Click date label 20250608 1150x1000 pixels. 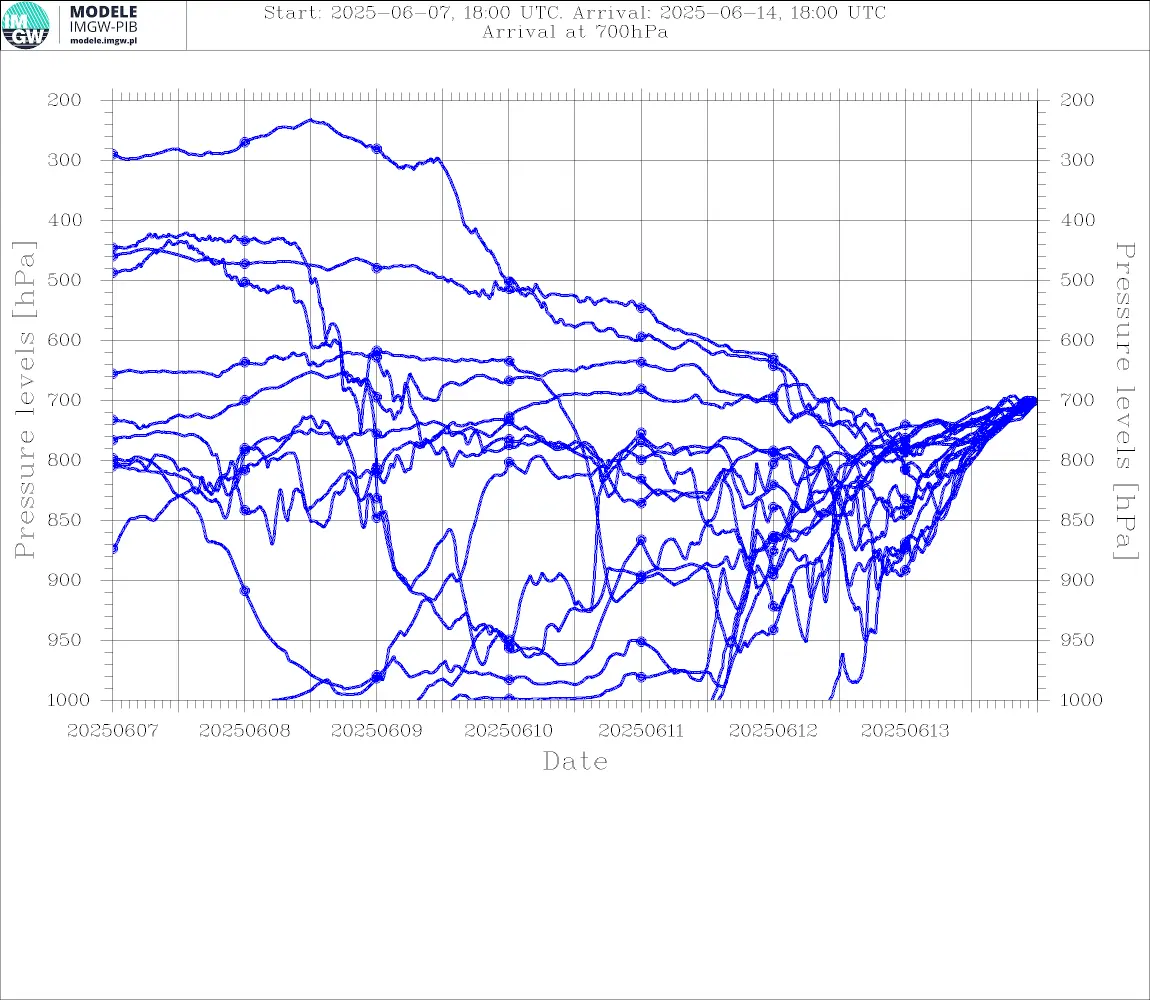click(x=244, y=731)
